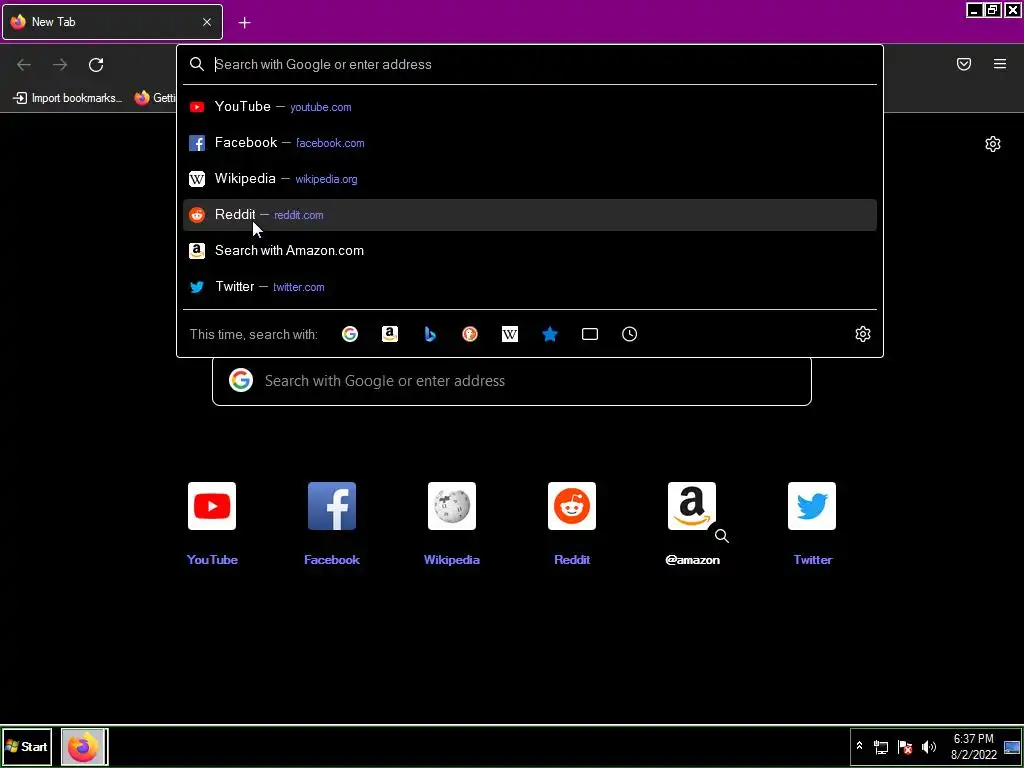Click the Back navigation arrow
The image size is (1024, 768).
coord(24,65)
